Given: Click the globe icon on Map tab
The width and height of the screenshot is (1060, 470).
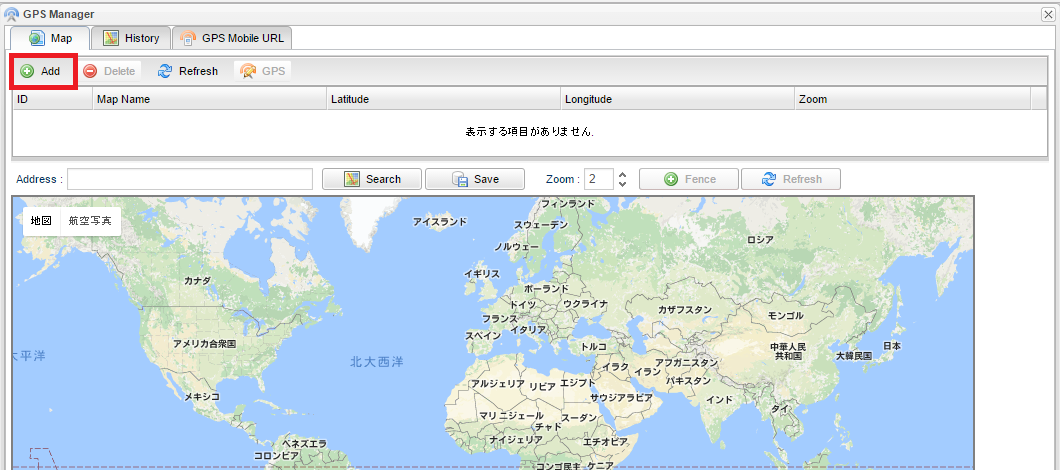Looking at the screenshot, I should pyautogui.click(x=37, y=39).
